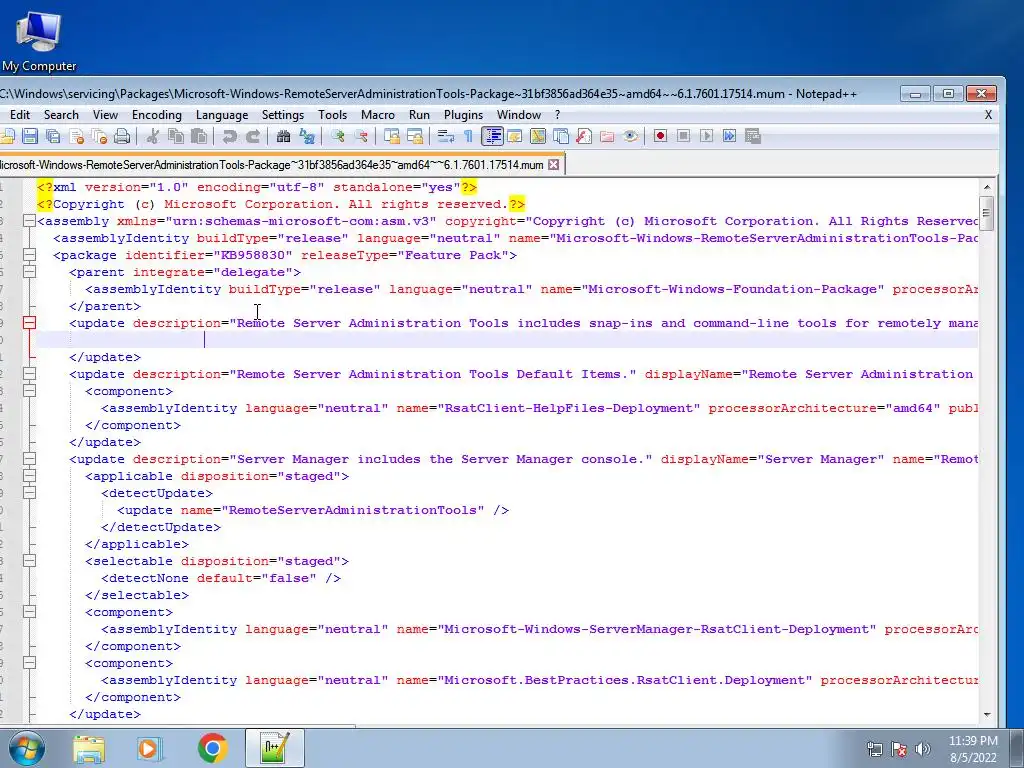1024x768 pixels.
Task: Click the Play recorded macro icon
Action: point(707,136)
